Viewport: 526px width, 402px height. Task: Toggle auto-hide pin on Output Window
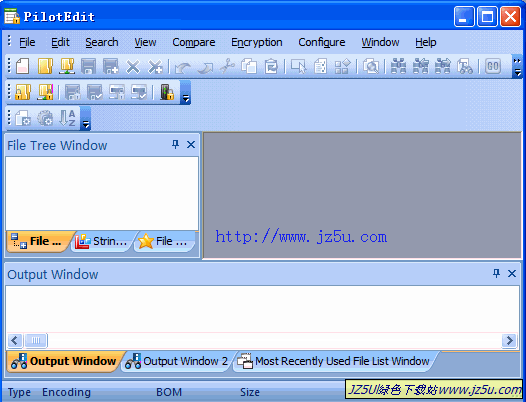coord(496,273)
